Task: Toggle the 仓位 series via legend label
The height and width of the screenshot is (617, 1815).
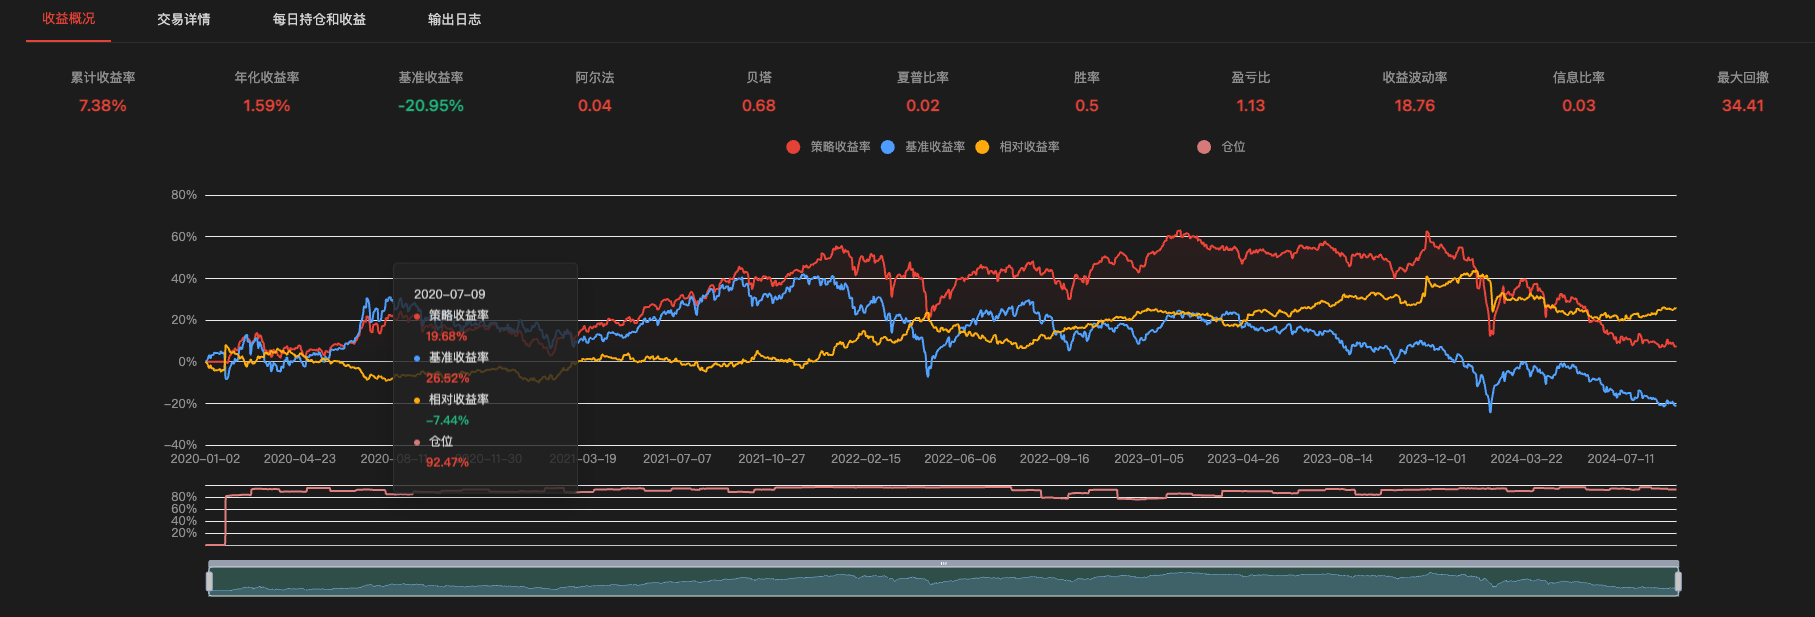Action: click(1233, 147)
